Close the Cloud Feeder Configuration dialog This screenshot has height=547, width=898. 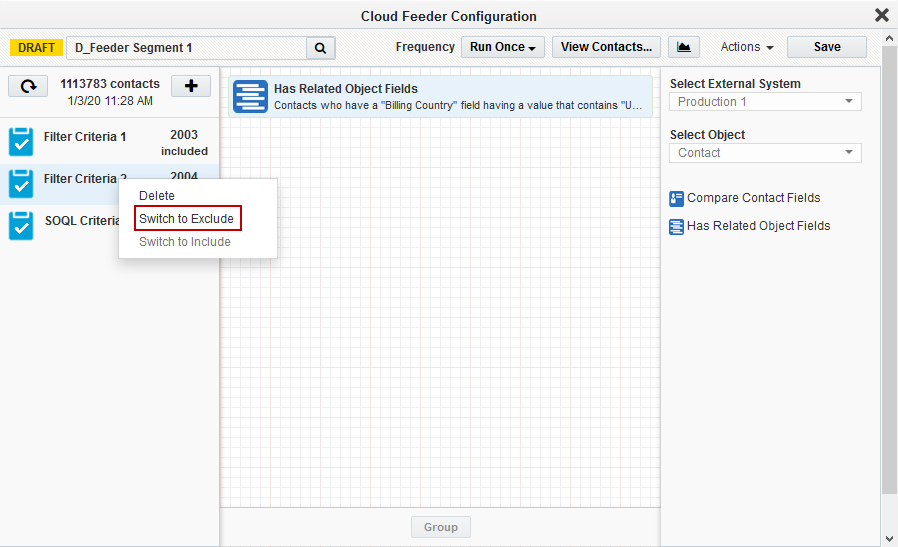881,15
